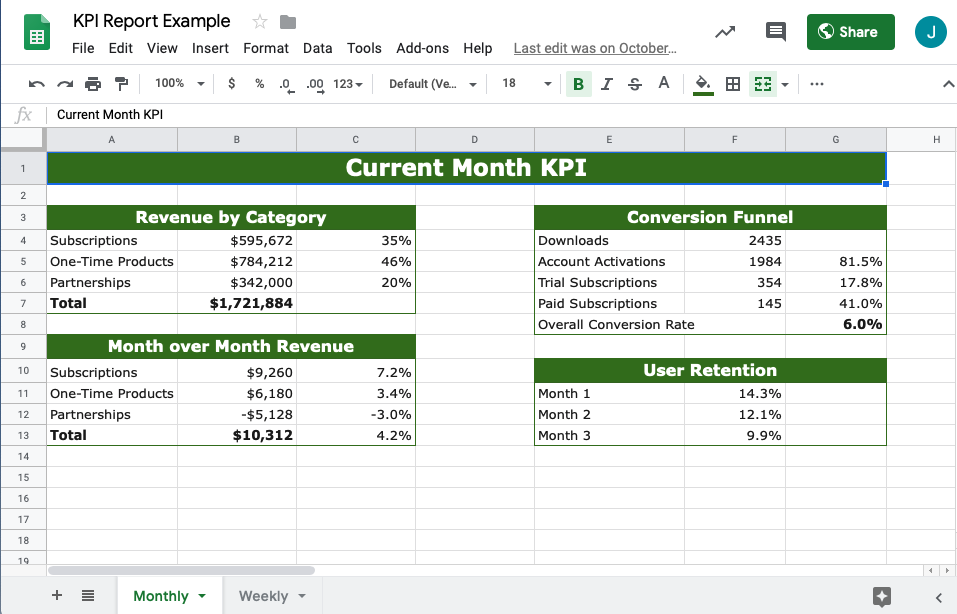Expand the font size 18 dropdown

click(x=527, y=84)
